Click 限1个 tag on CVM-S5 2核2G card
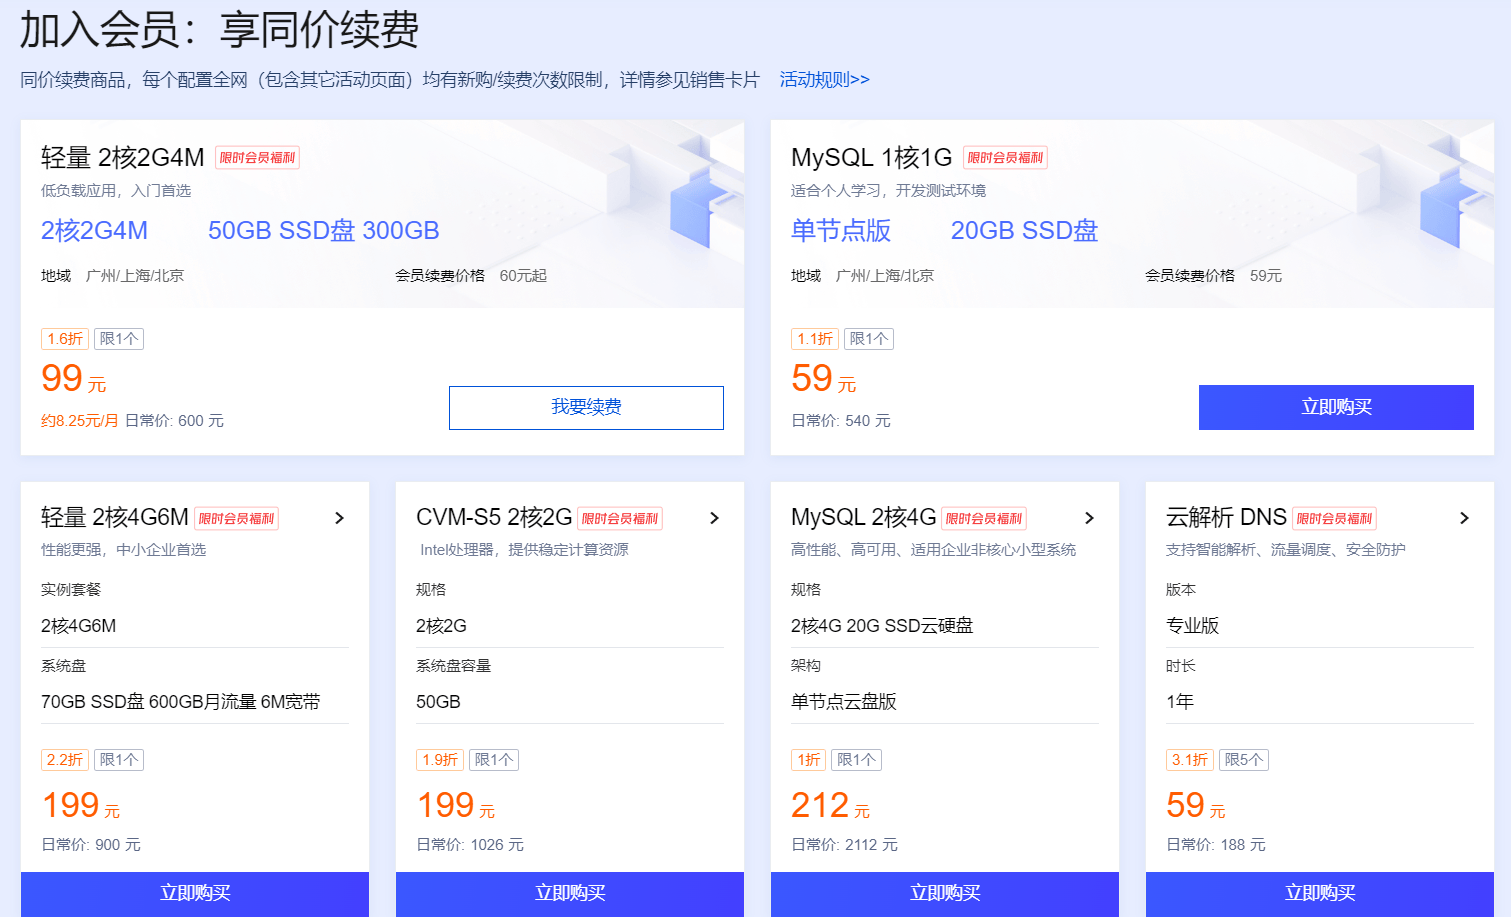Image resolution: width=1511 pixels, height=917 pixels. (494, 760)
